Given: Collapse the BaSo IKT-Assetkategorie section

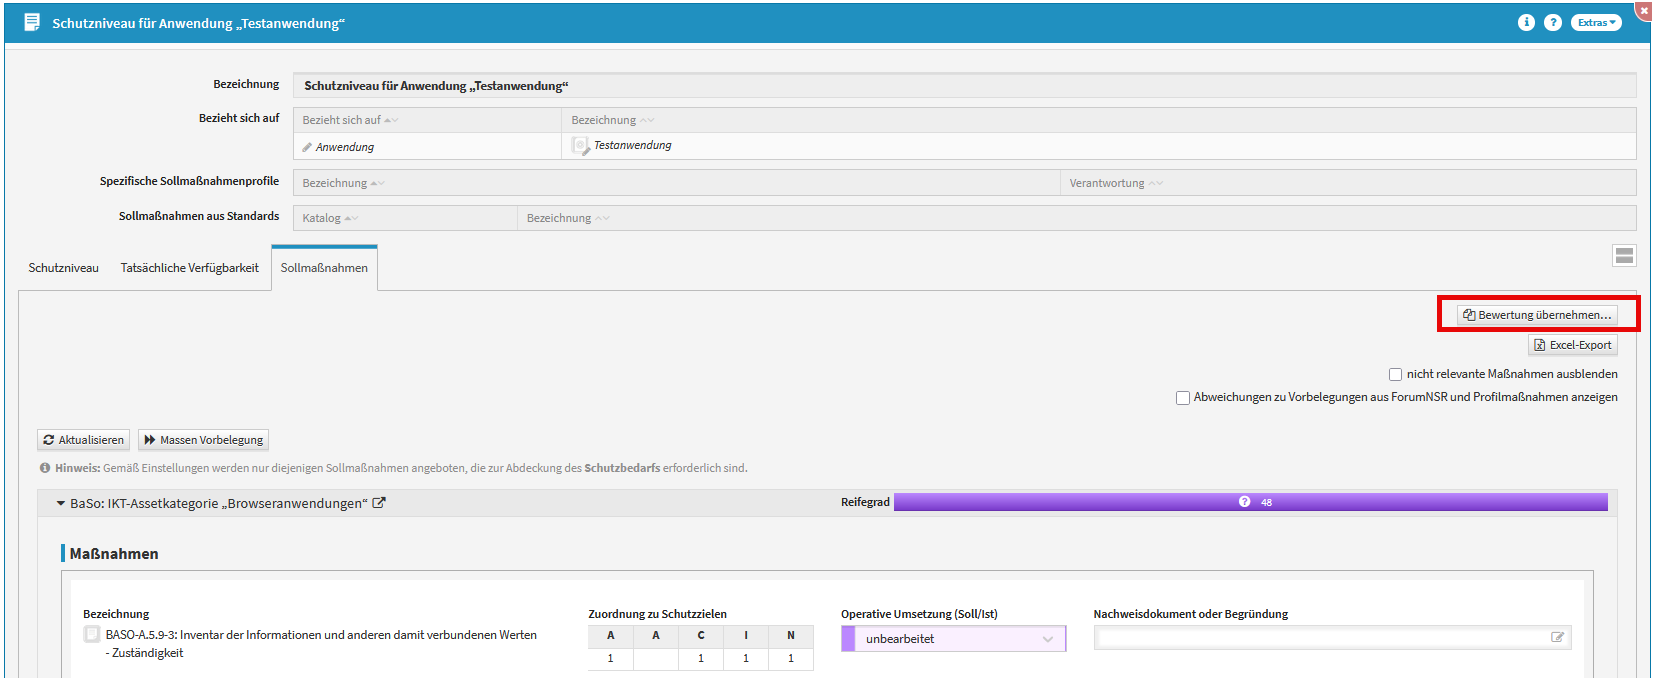Looking at the screenshot, I should [x=61, y=503].
